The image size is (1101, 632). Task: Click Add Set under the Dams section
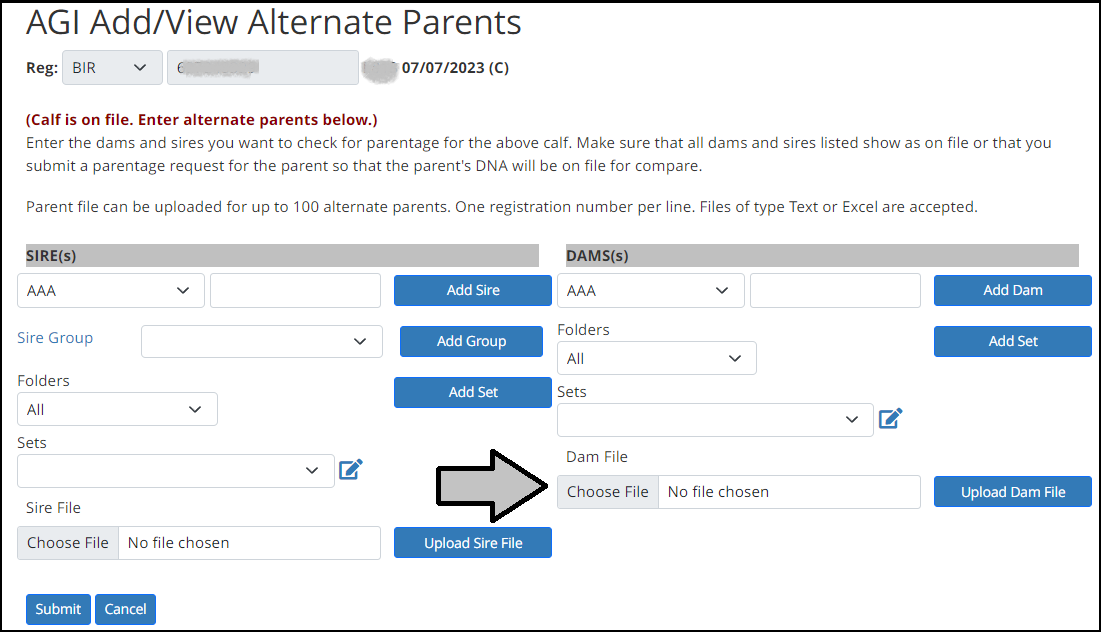click(x=1013, y=341)
